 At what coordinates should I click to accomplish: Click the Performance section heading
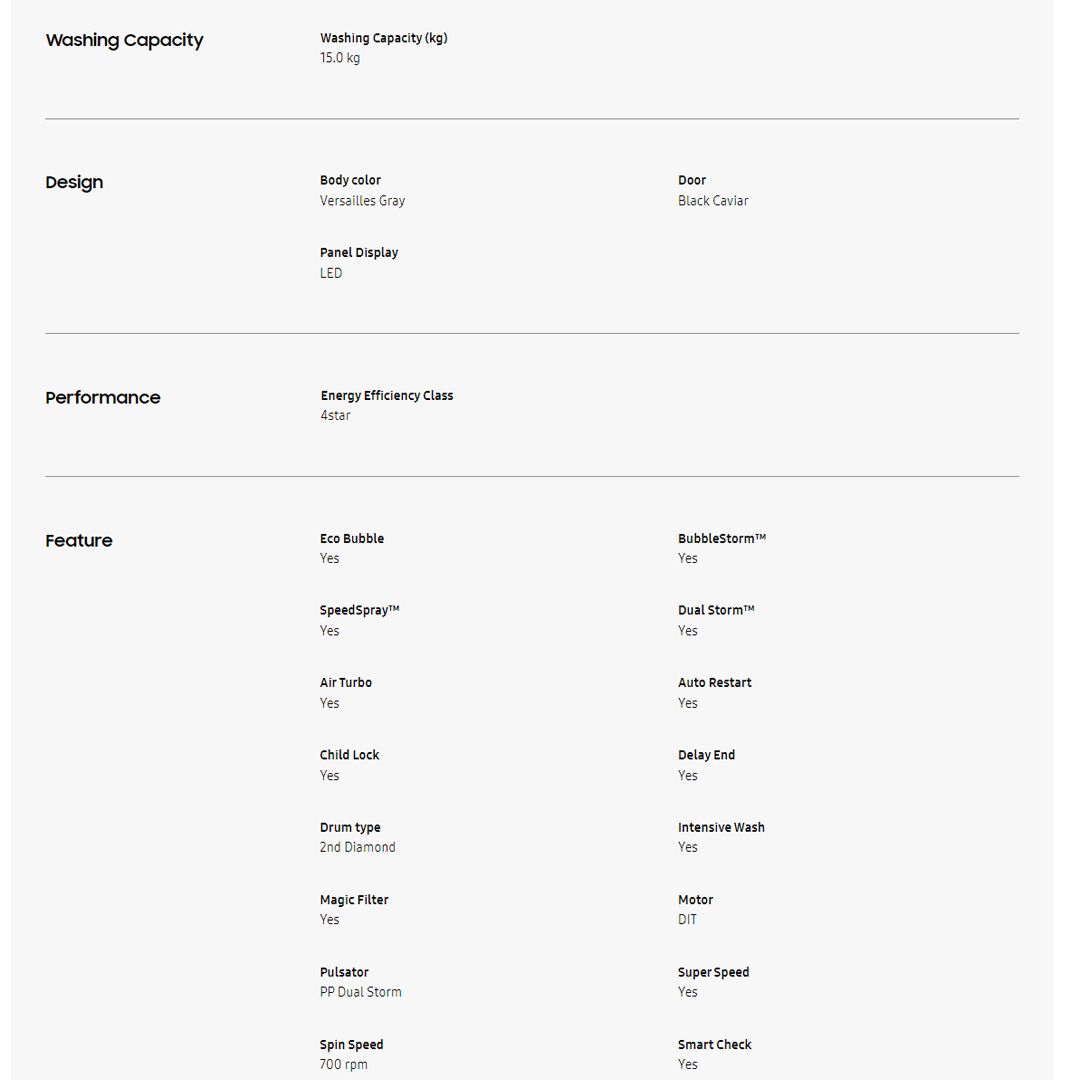[102, 397]
